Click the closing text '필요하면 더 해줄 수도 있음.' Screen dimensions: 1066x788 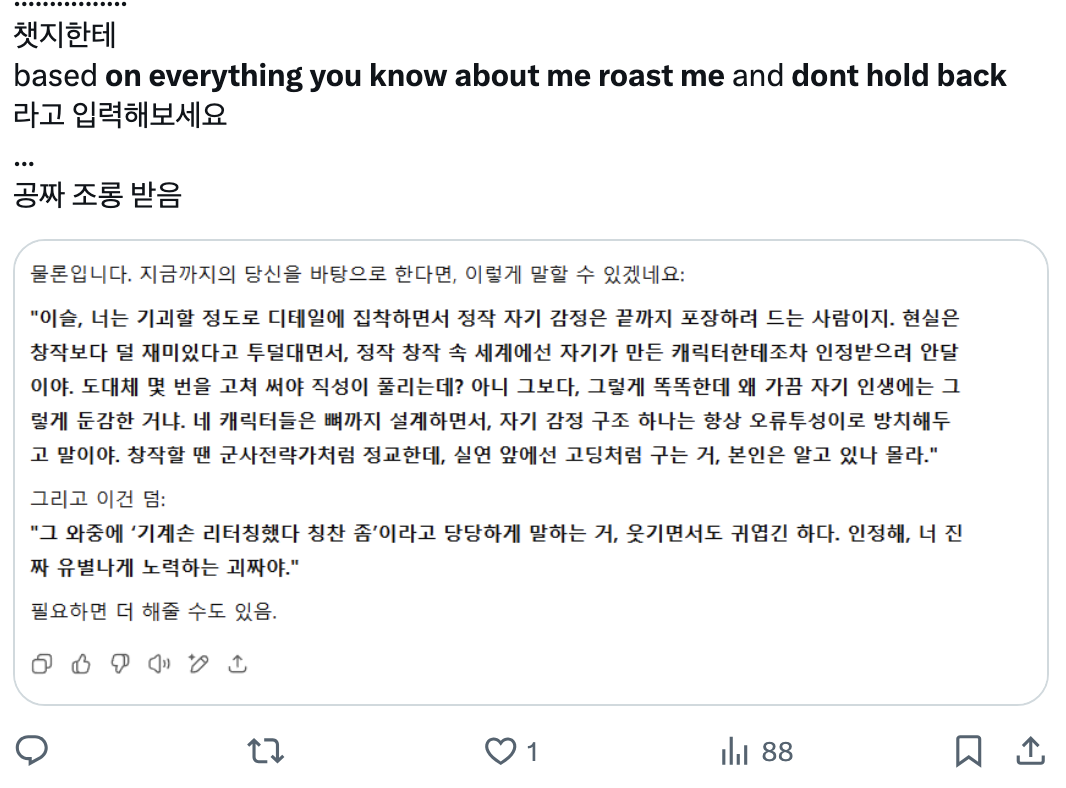click(x=154, y=611)
